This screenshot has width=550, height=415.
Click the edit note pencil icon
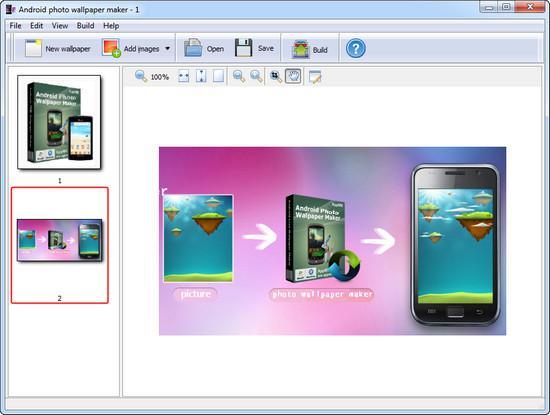pos(315,77)
